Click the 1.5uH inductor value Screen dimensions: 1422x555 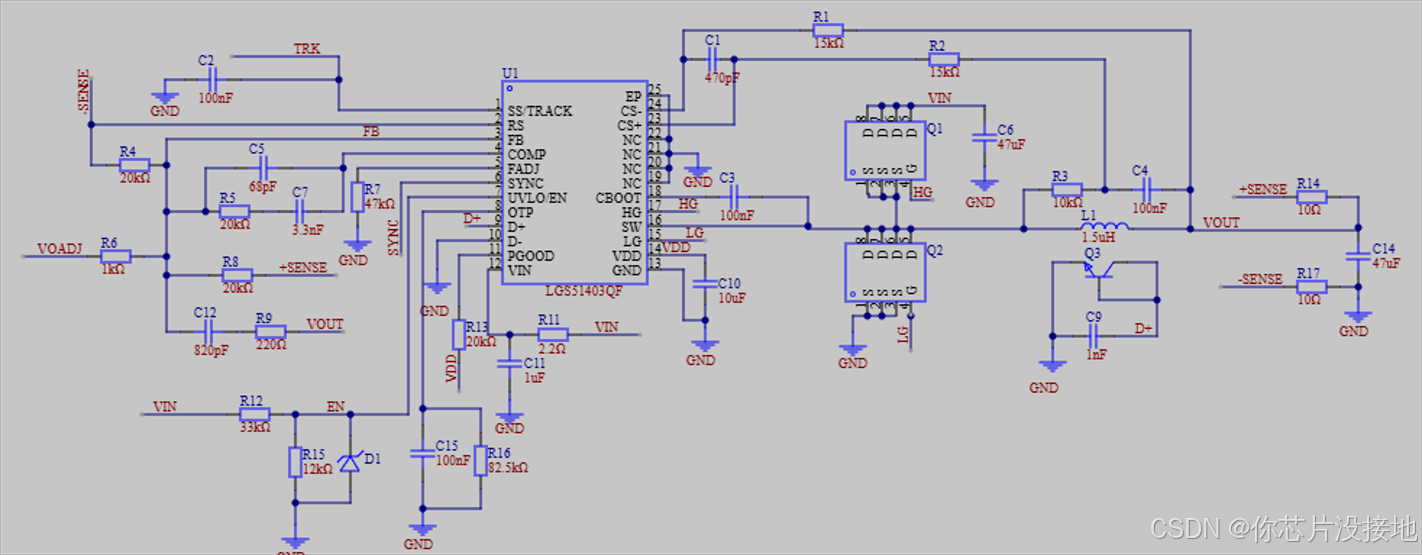click(x=1098, y=237)
